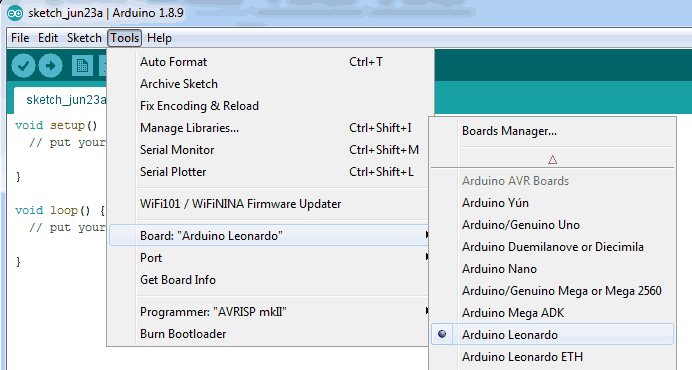Open the Edit menu

tap(48, 38)
